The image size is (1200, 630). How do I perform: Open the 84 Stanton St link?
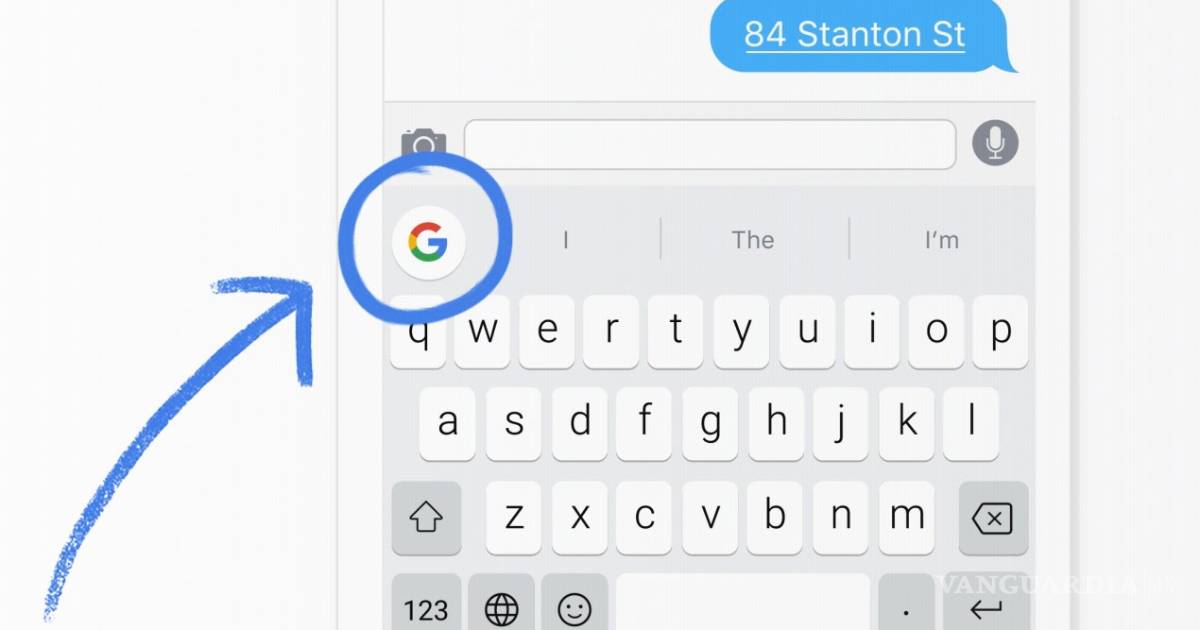[x=855, y=35]
